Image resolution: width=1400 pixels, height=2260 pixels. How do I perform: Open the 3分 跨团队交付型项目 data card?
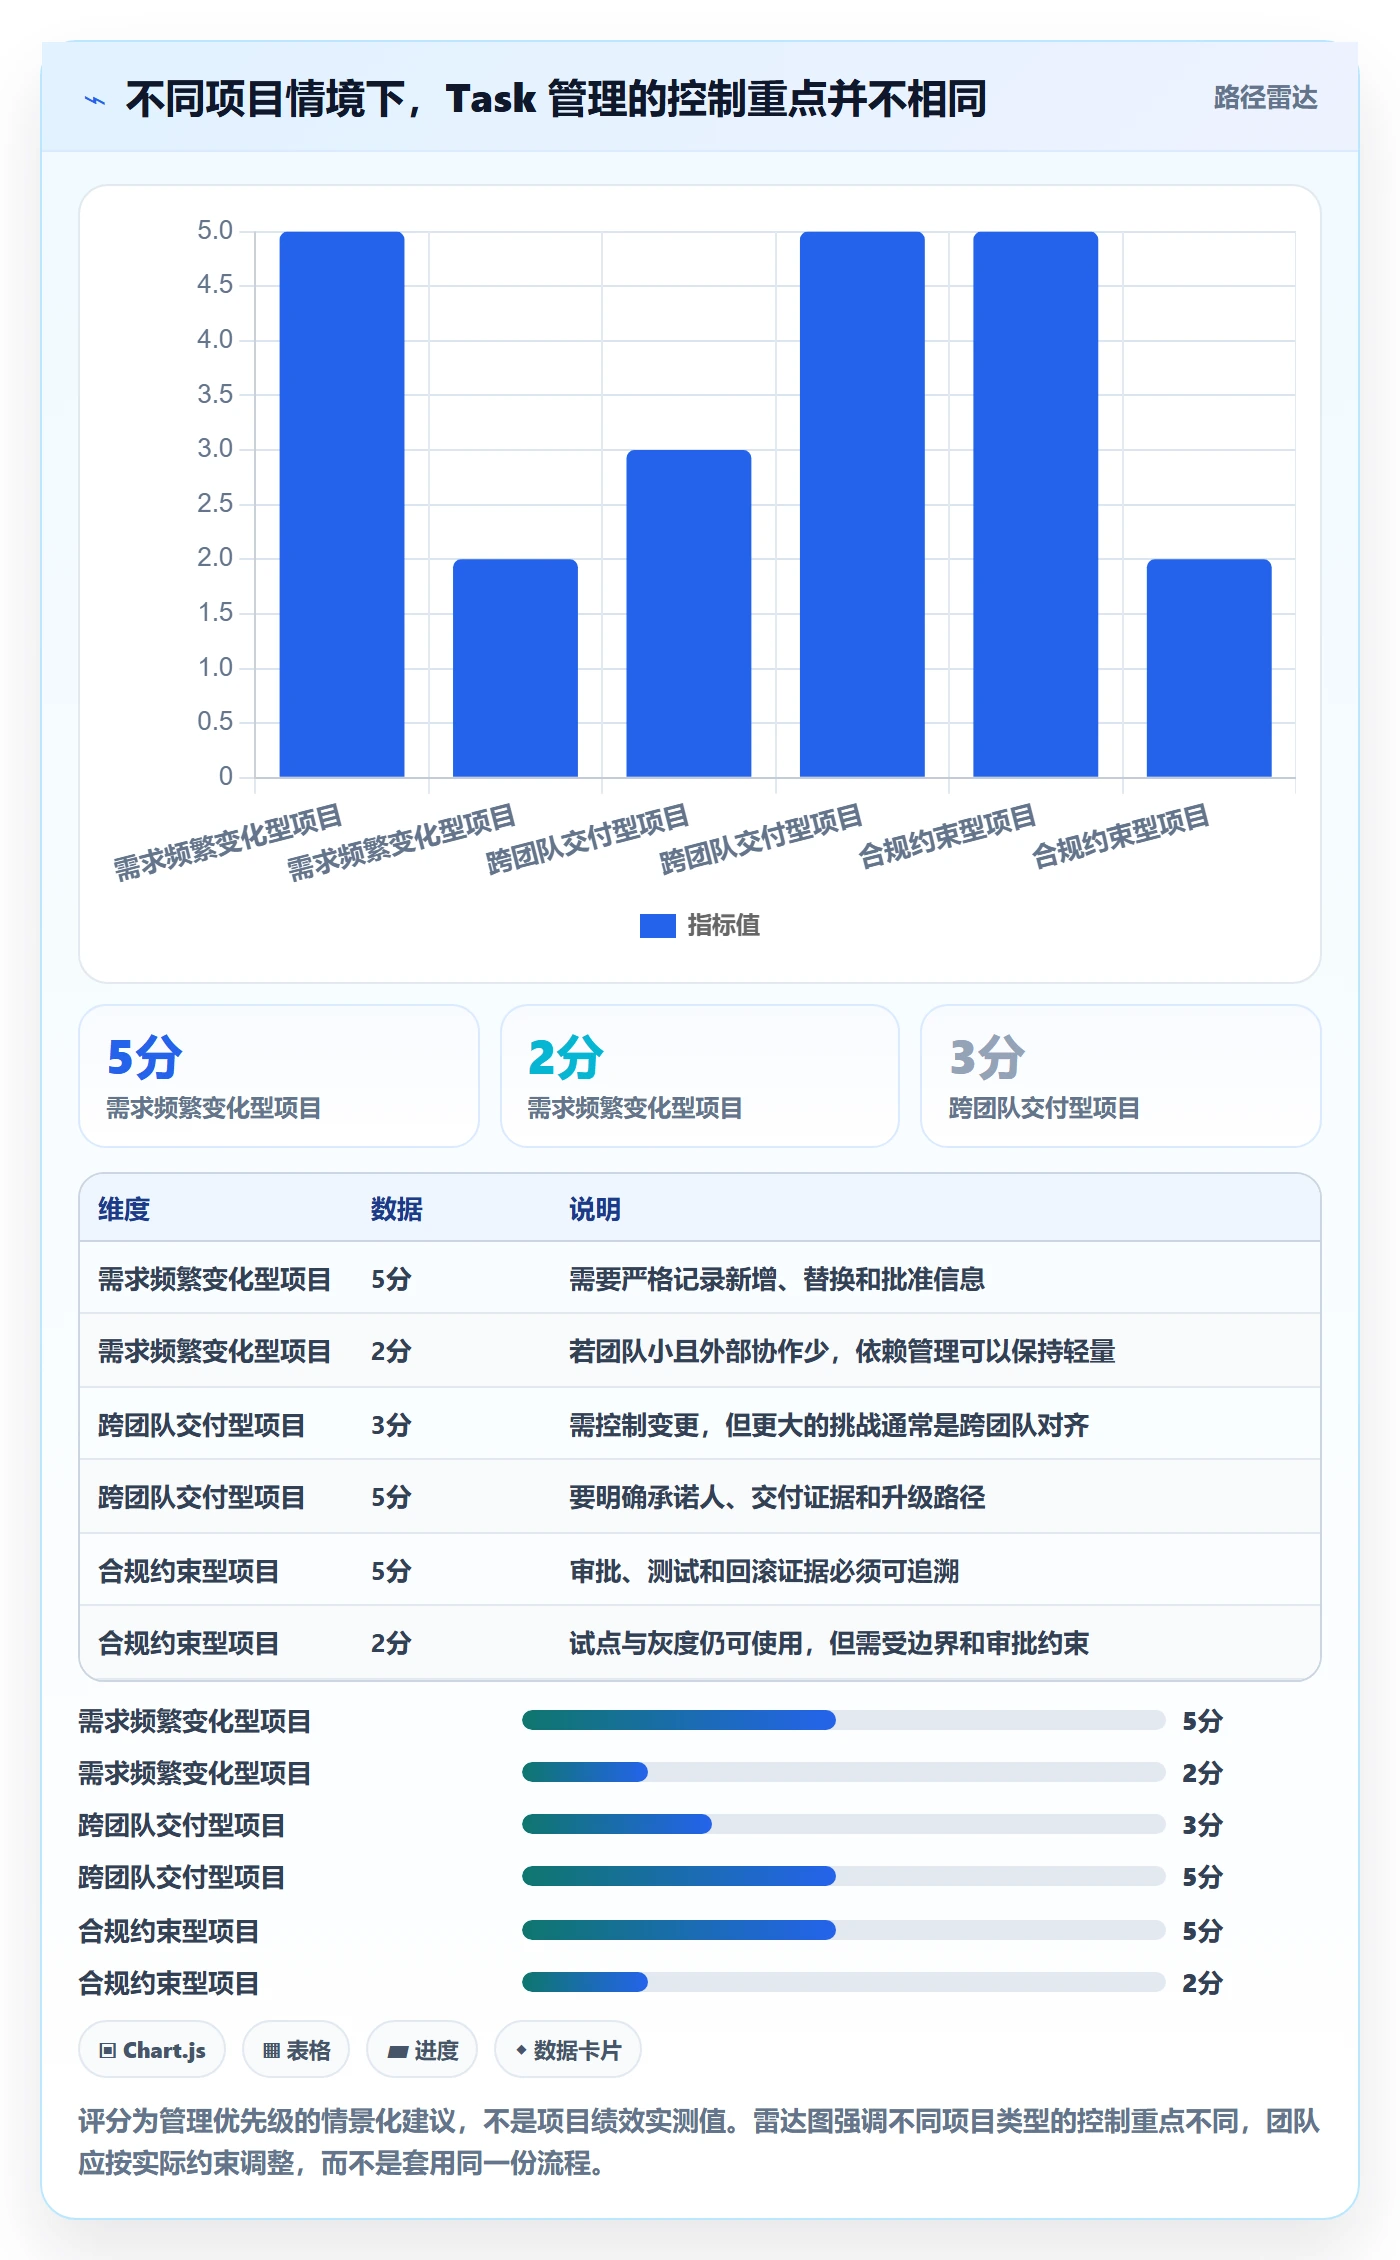(x=1121, y=1076)
